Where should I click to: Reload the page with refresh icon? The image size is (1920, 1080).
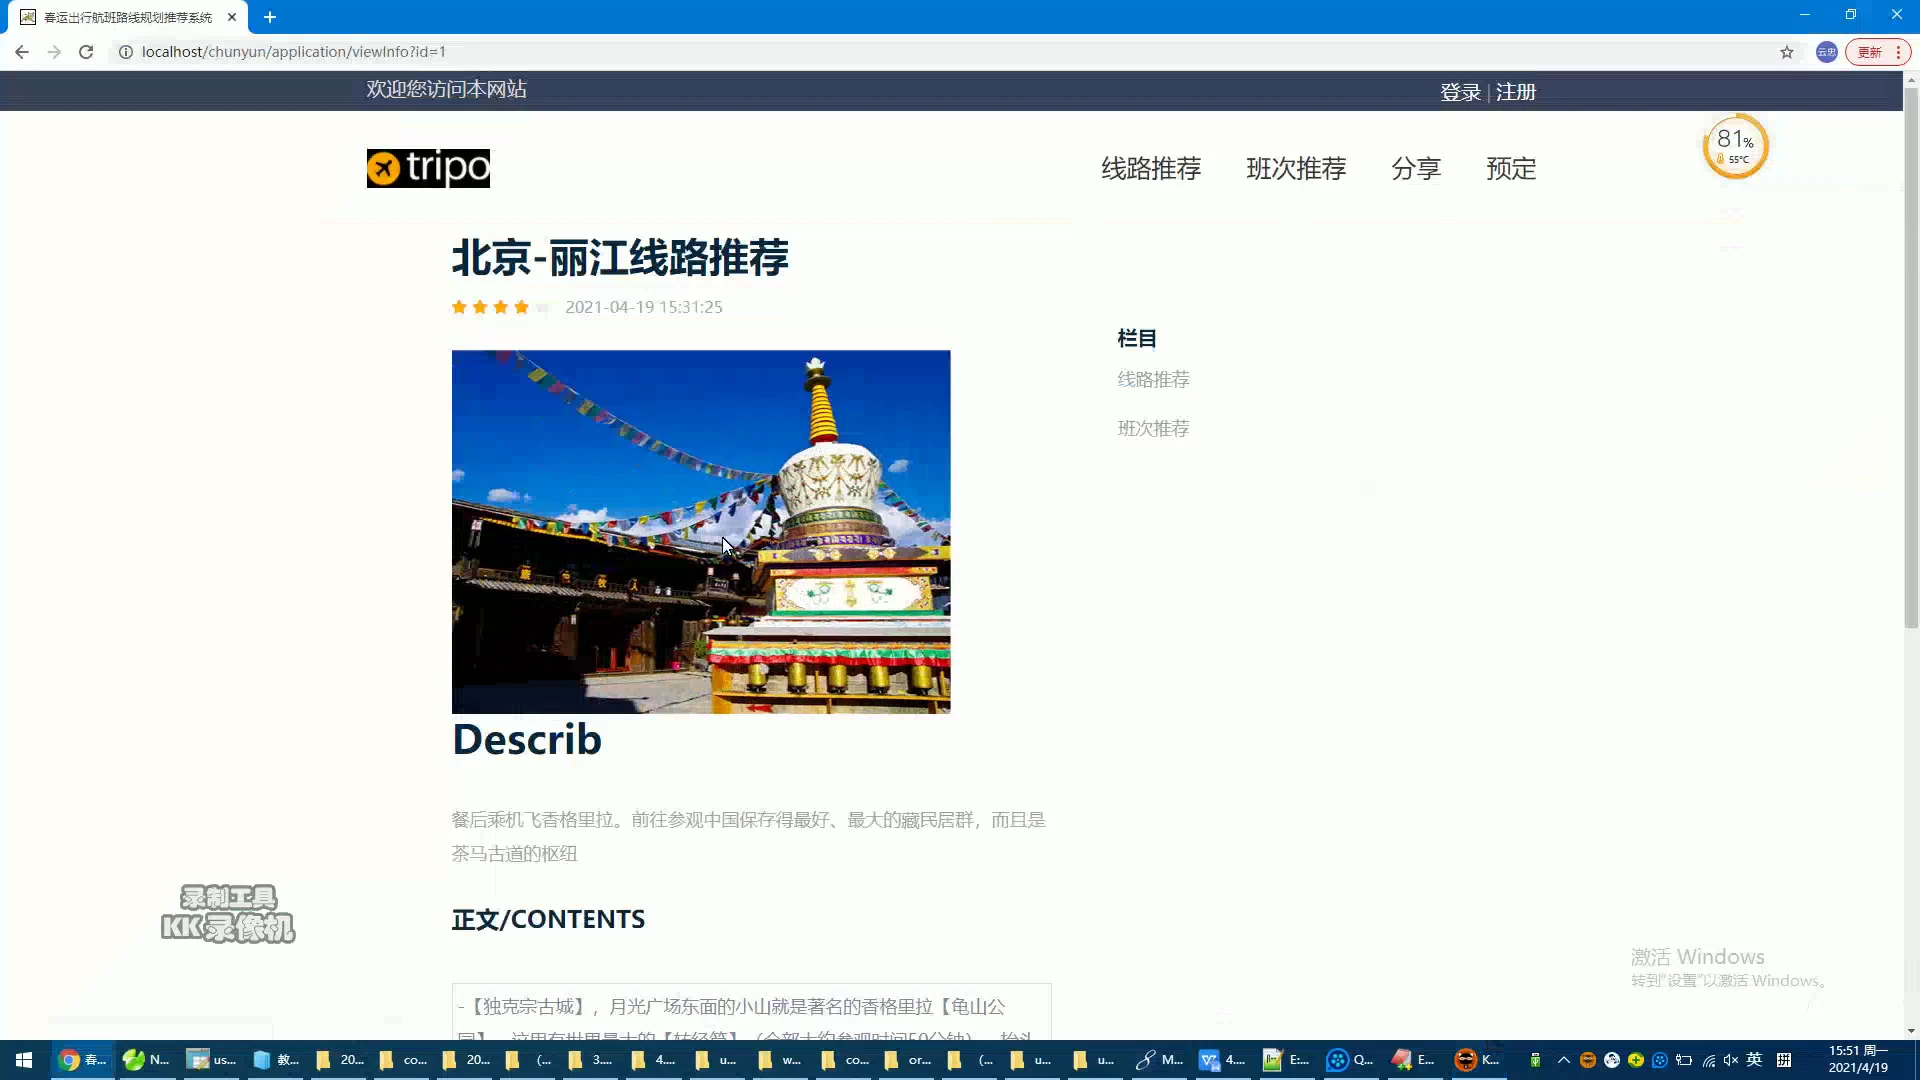point(86,52)
